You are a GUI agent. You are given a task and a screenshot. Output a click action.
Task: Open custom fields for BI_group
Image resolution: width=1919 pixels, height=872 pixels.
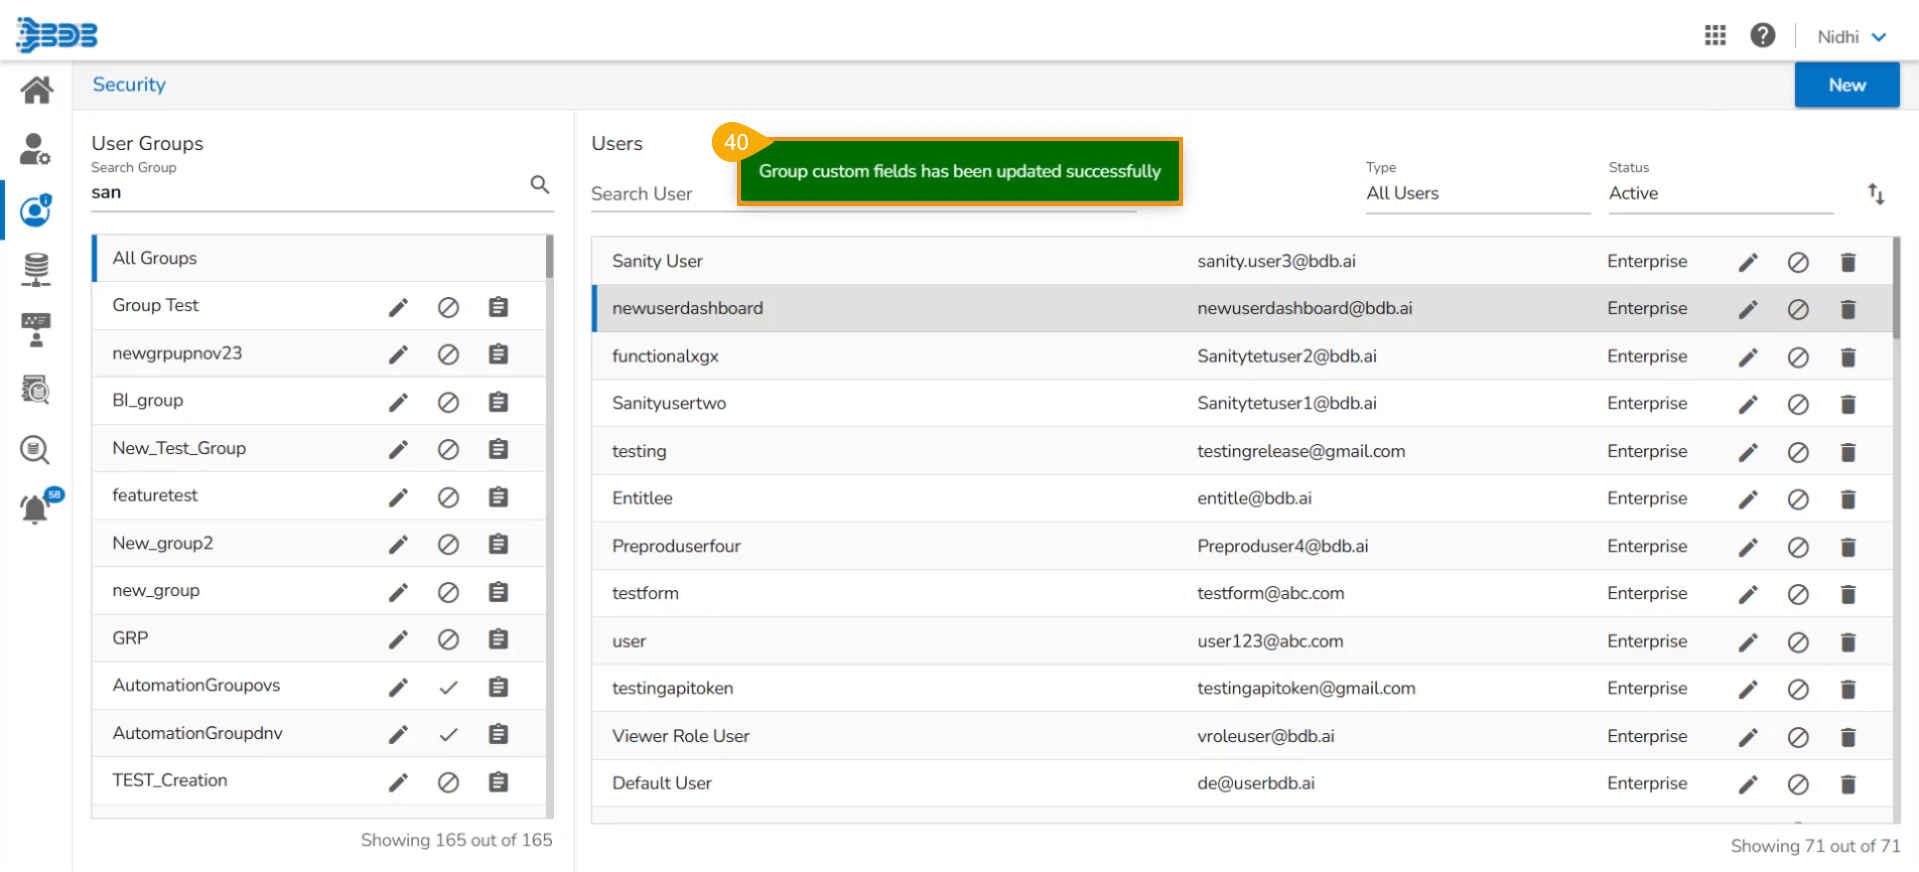(x=498, y=402)
